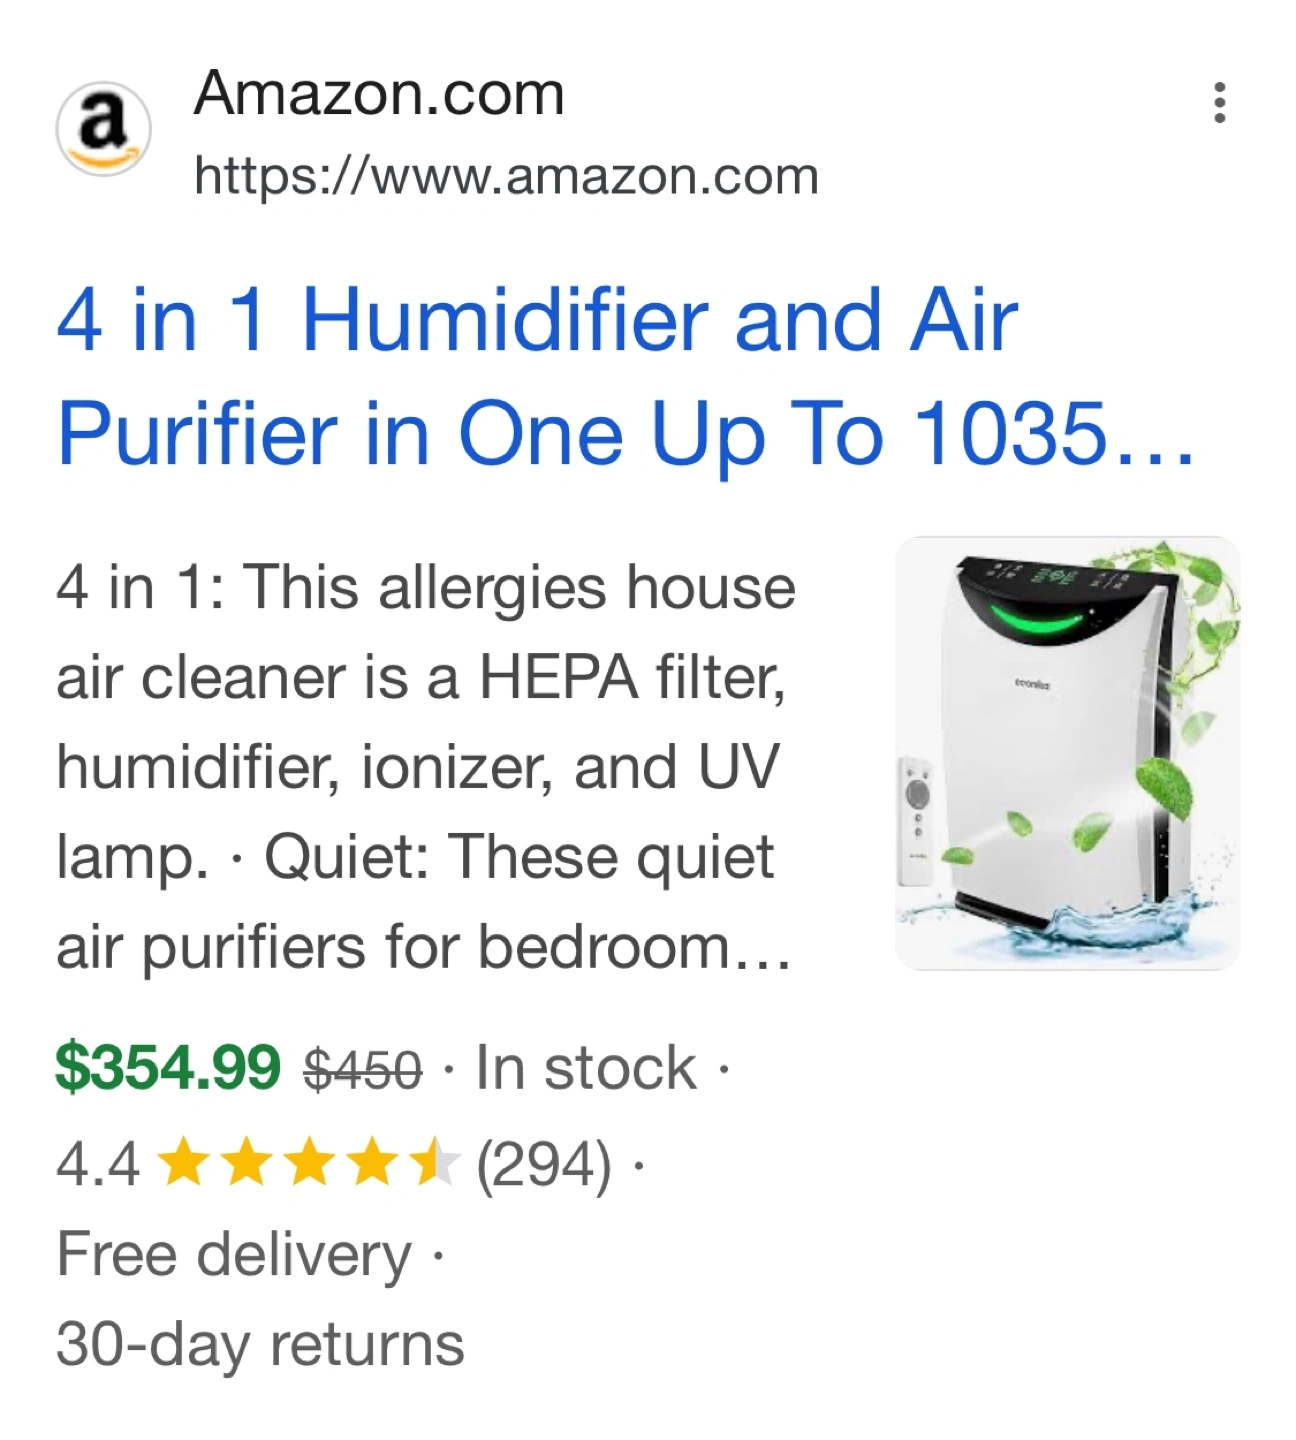
Task: Click the (294) review count
Action: click(544, 1166)
